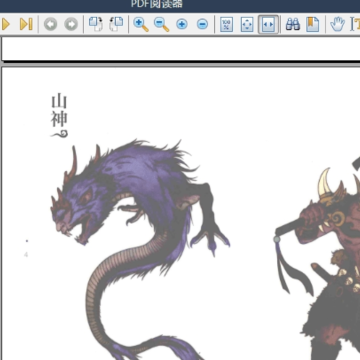Go forward to next view
The width and height of the screenshot is (360, 360).
(x=71, y=24)
